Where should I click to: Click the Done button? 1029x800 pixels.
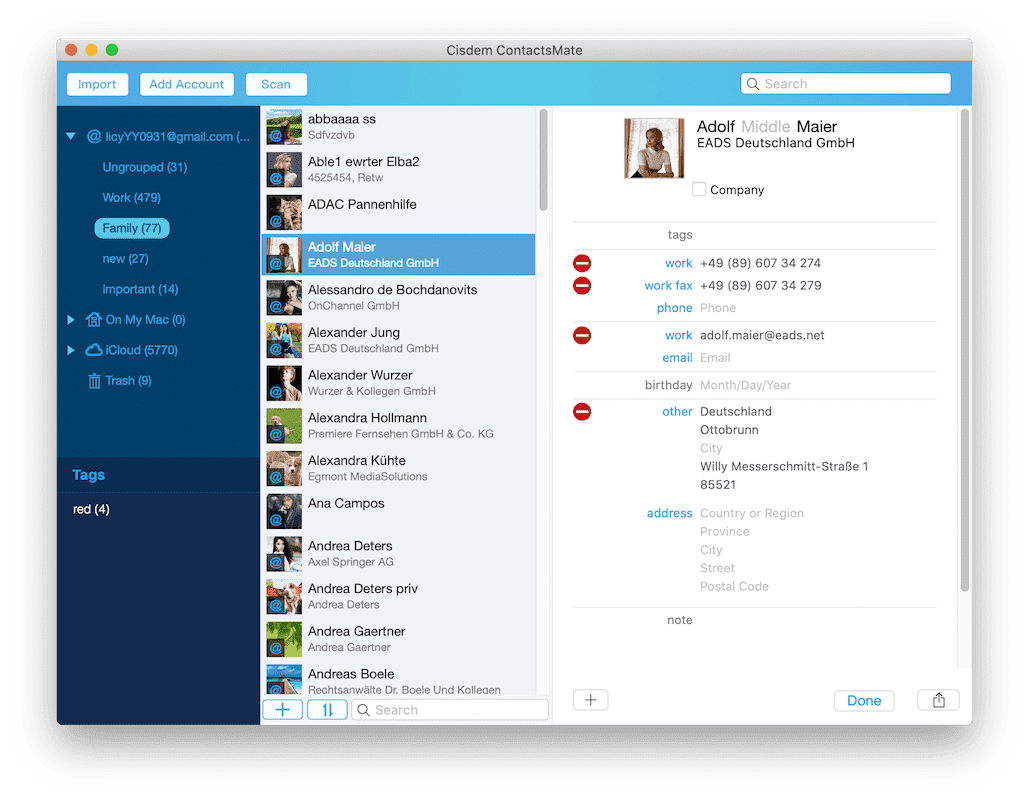tap(864, 700)
